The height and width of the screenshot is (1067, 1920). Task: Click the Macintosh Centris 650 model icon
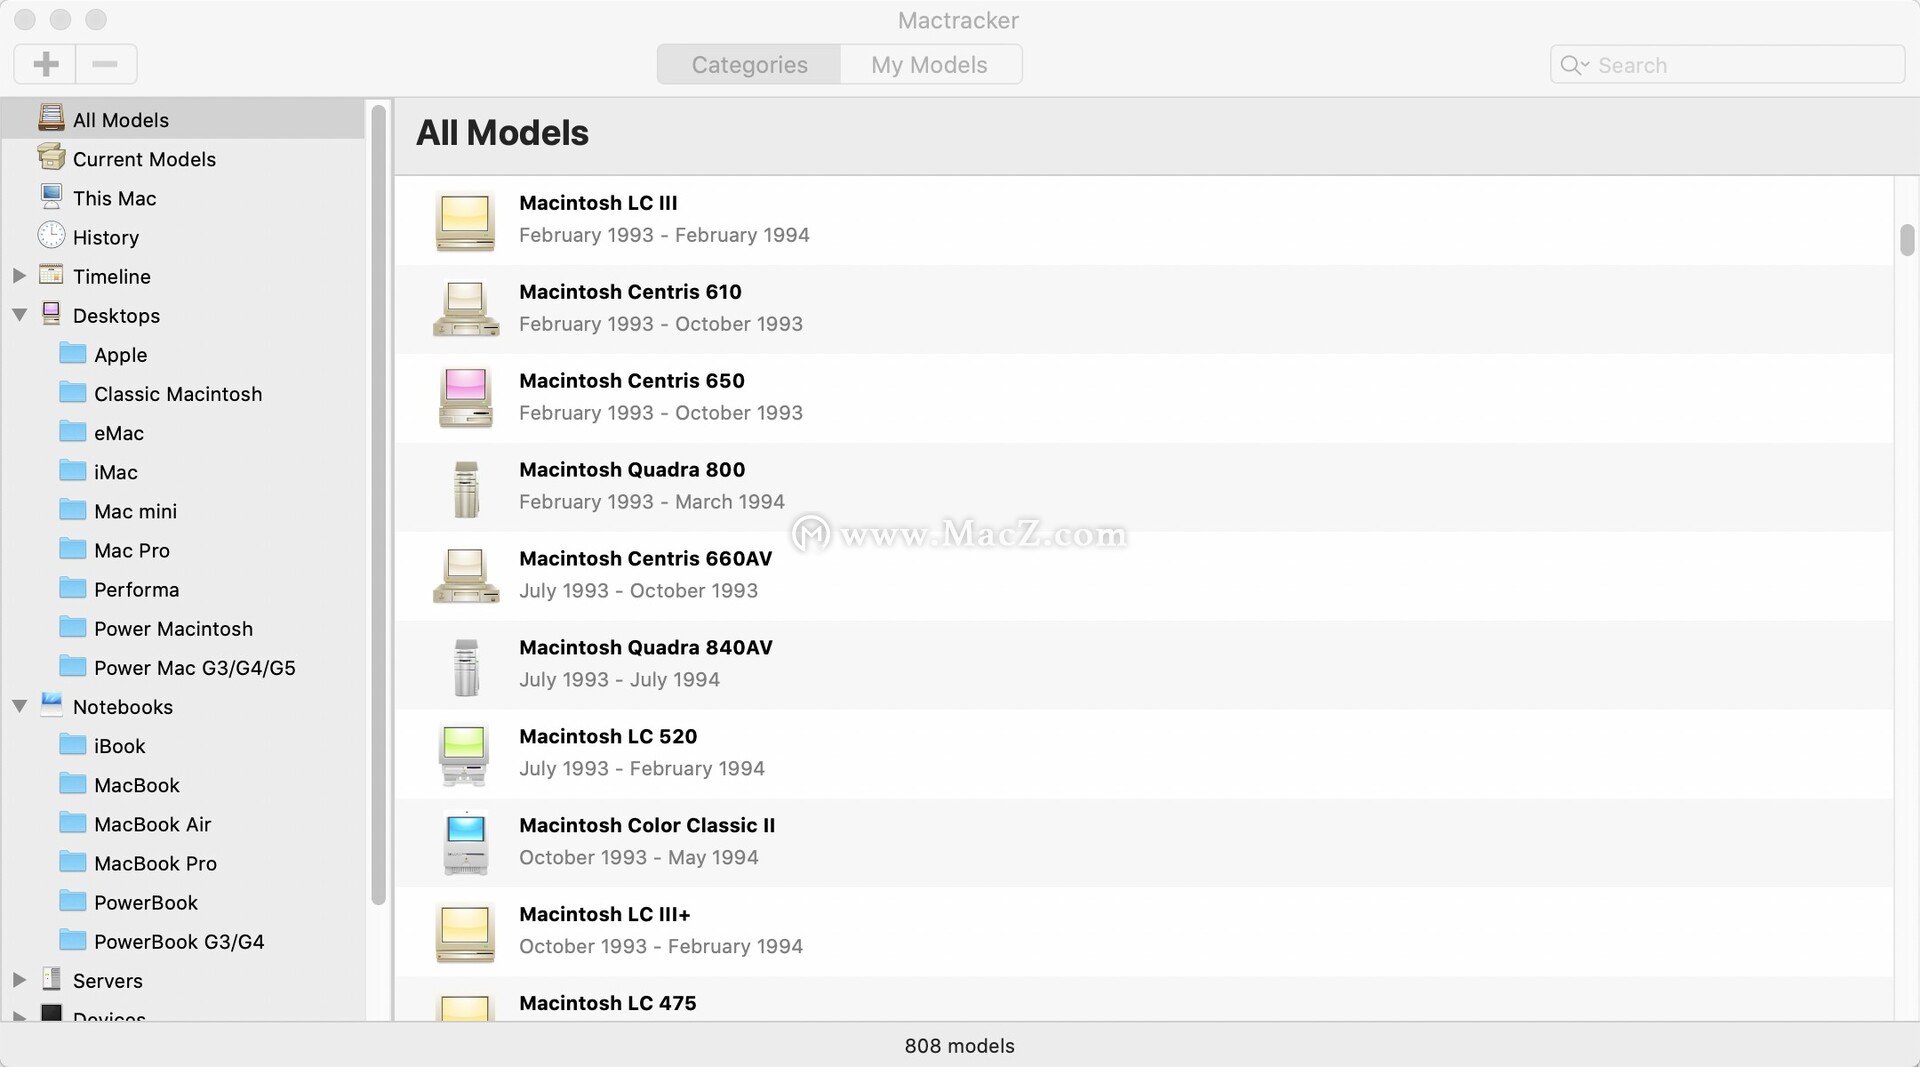point(465,397)
